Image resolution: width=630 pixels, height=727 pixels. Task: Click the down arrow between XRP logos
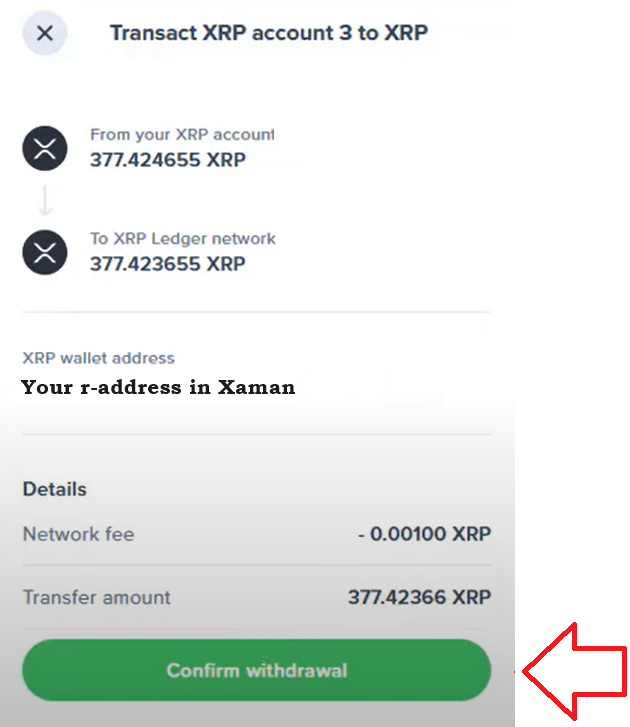pos(45,201)
